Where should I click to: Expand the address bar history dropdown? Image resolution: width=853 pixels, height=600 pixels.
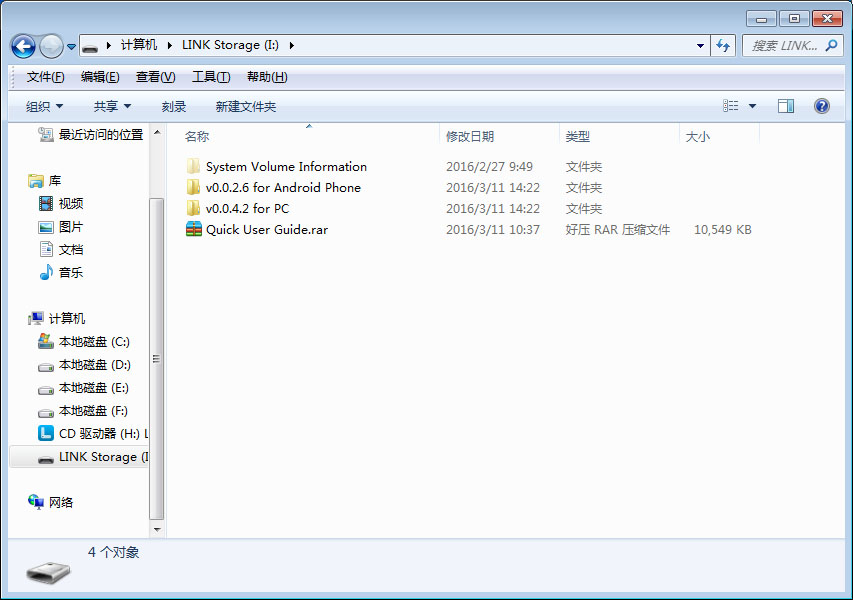(700, 45)
